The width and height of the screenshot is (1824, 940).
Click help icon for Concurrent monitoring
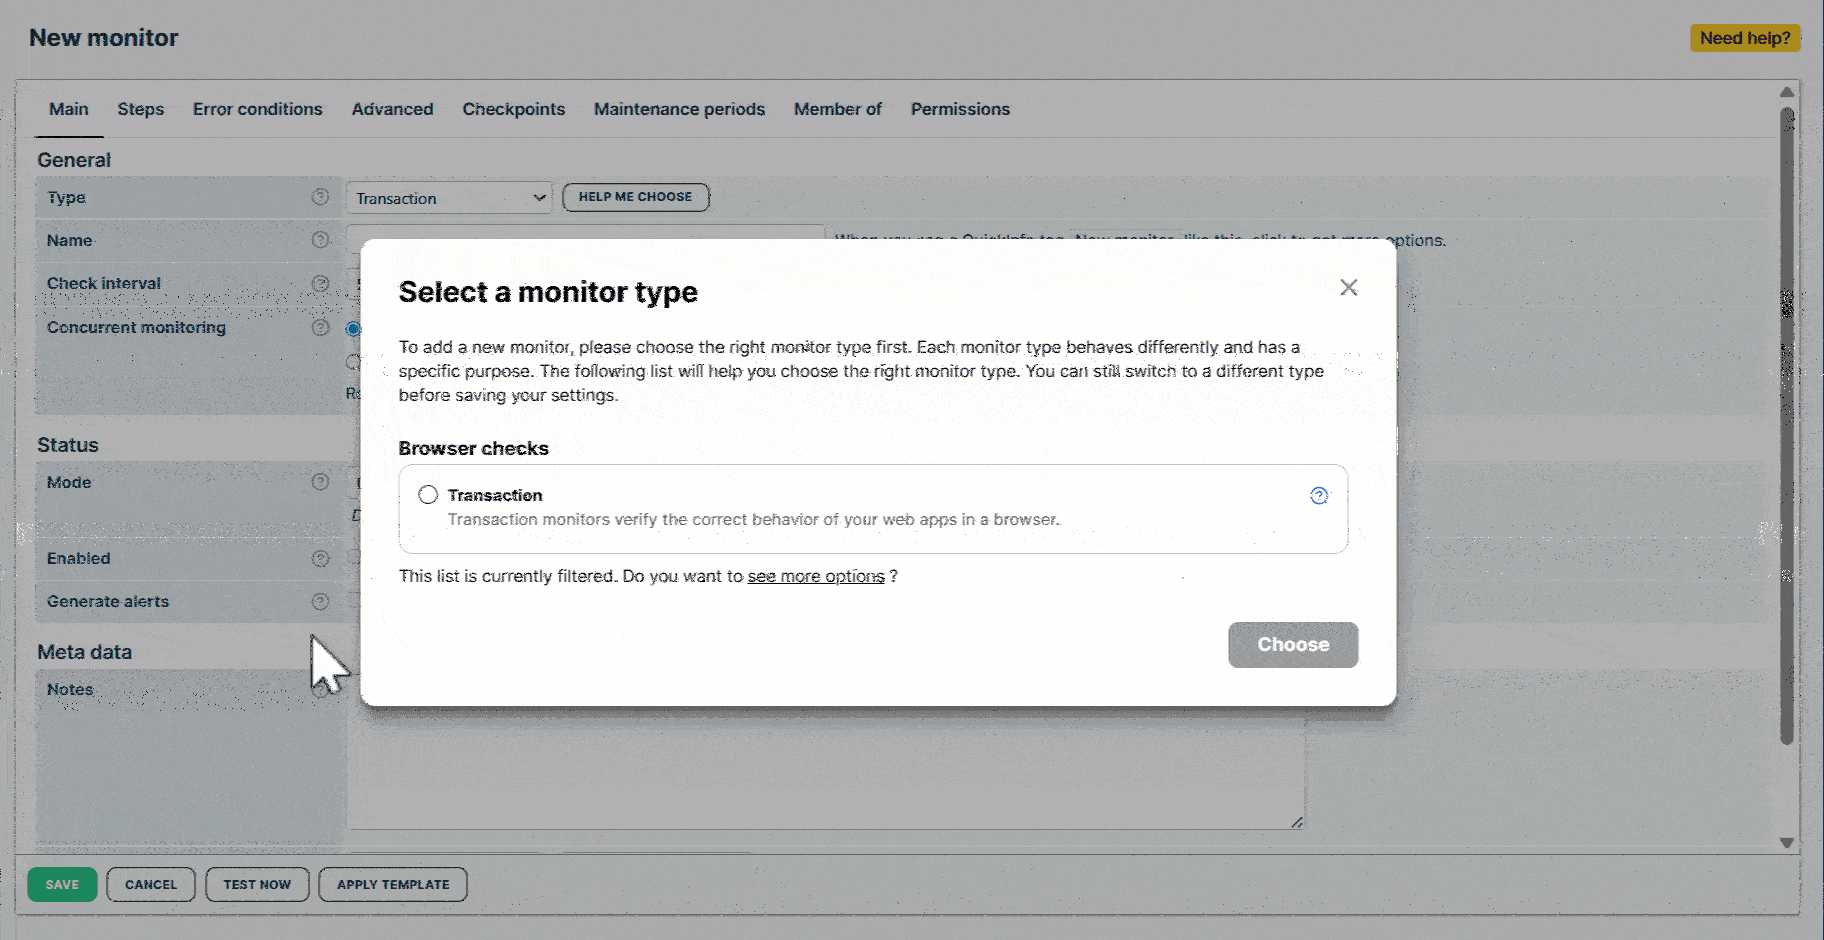320,328
